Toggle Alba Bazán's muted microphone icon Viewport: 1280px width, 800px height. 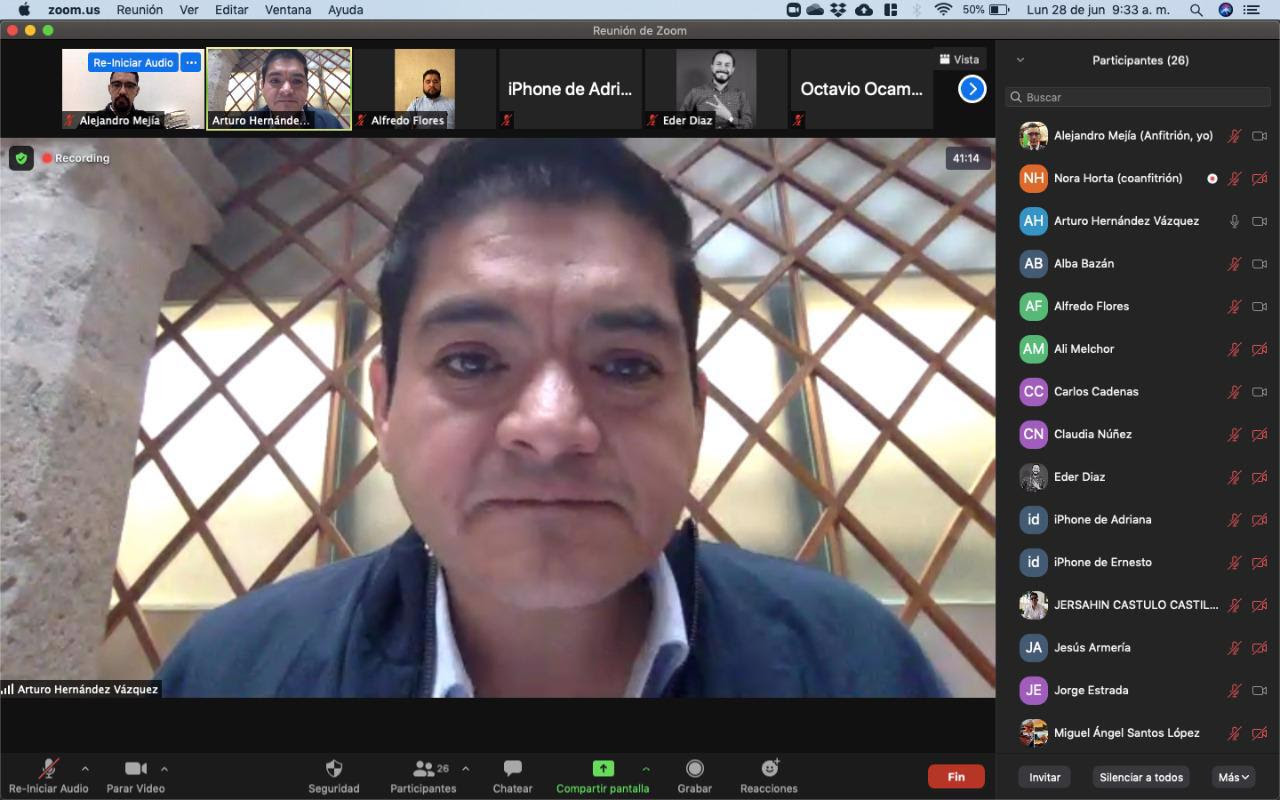(x=1235, y=264)
